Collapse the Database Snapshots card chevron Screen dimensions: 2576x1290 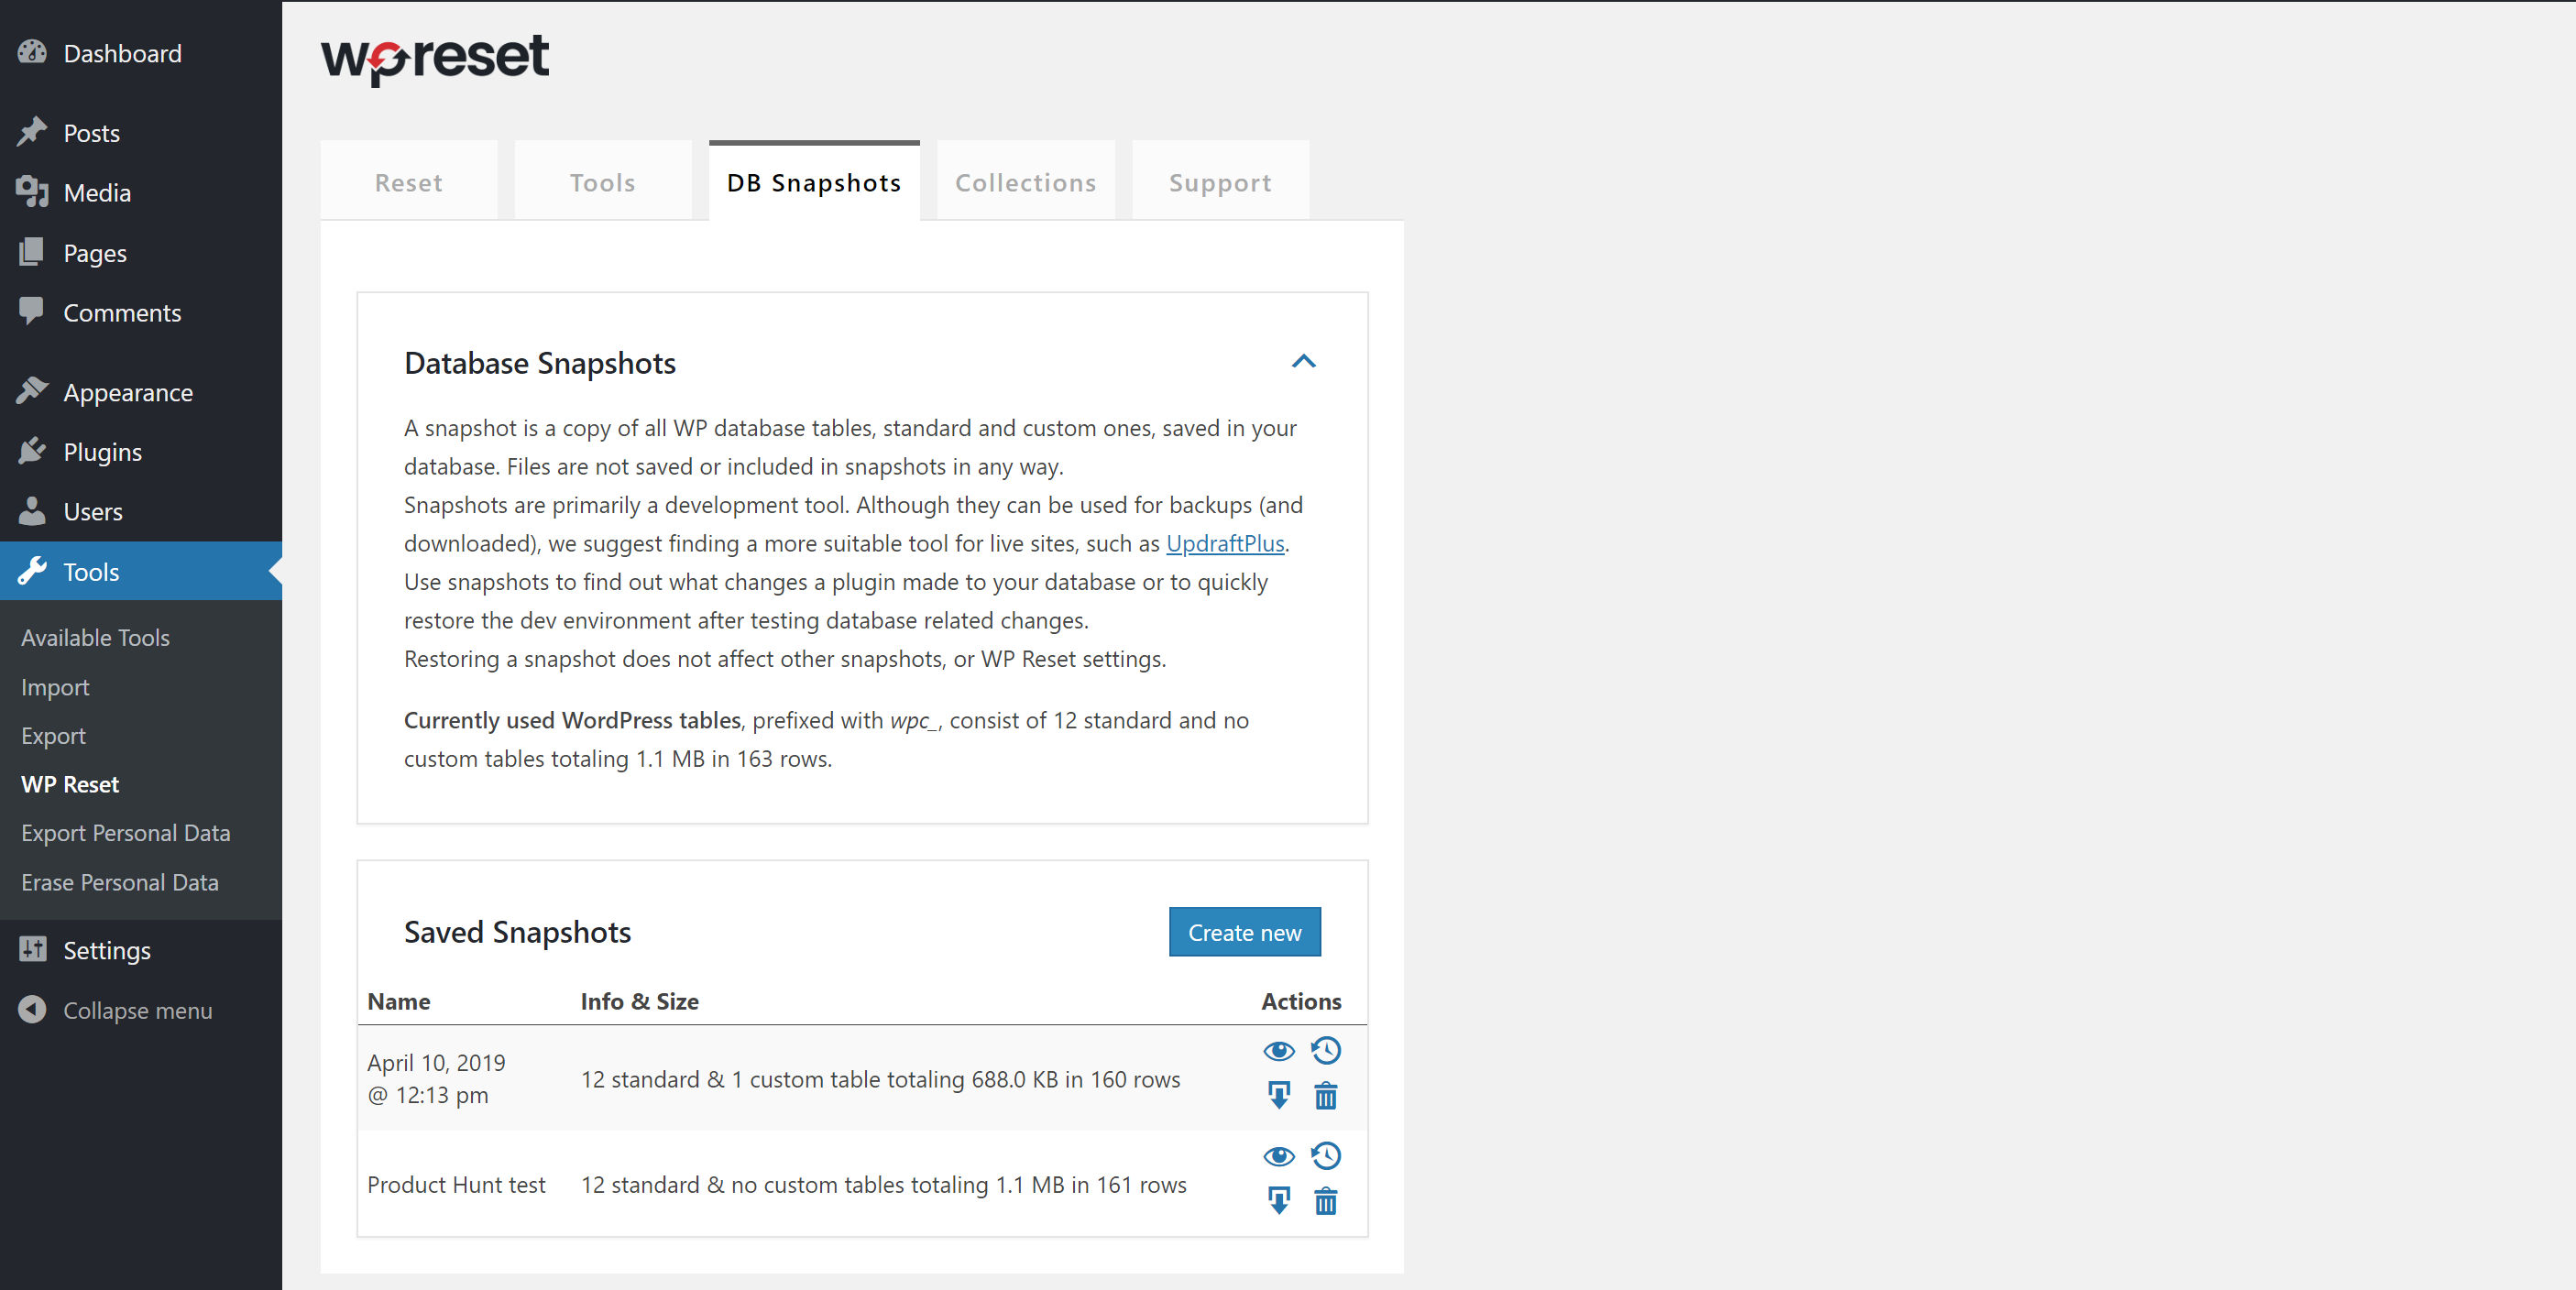pyautogui.click(x=1303, y=362)
